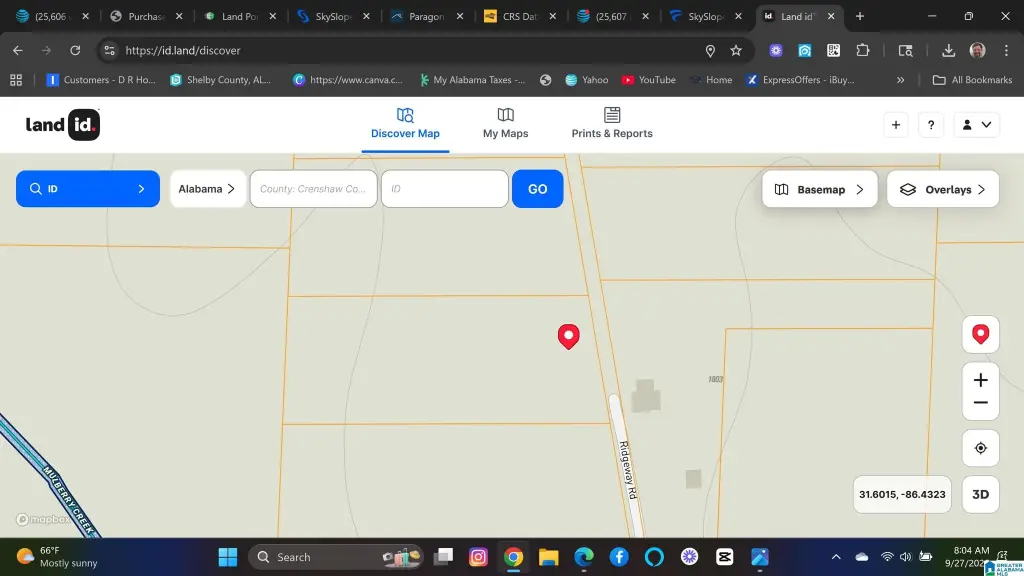1024x576 pixels.
Task: Open the Alabama state selector
Action: (207, 189)
